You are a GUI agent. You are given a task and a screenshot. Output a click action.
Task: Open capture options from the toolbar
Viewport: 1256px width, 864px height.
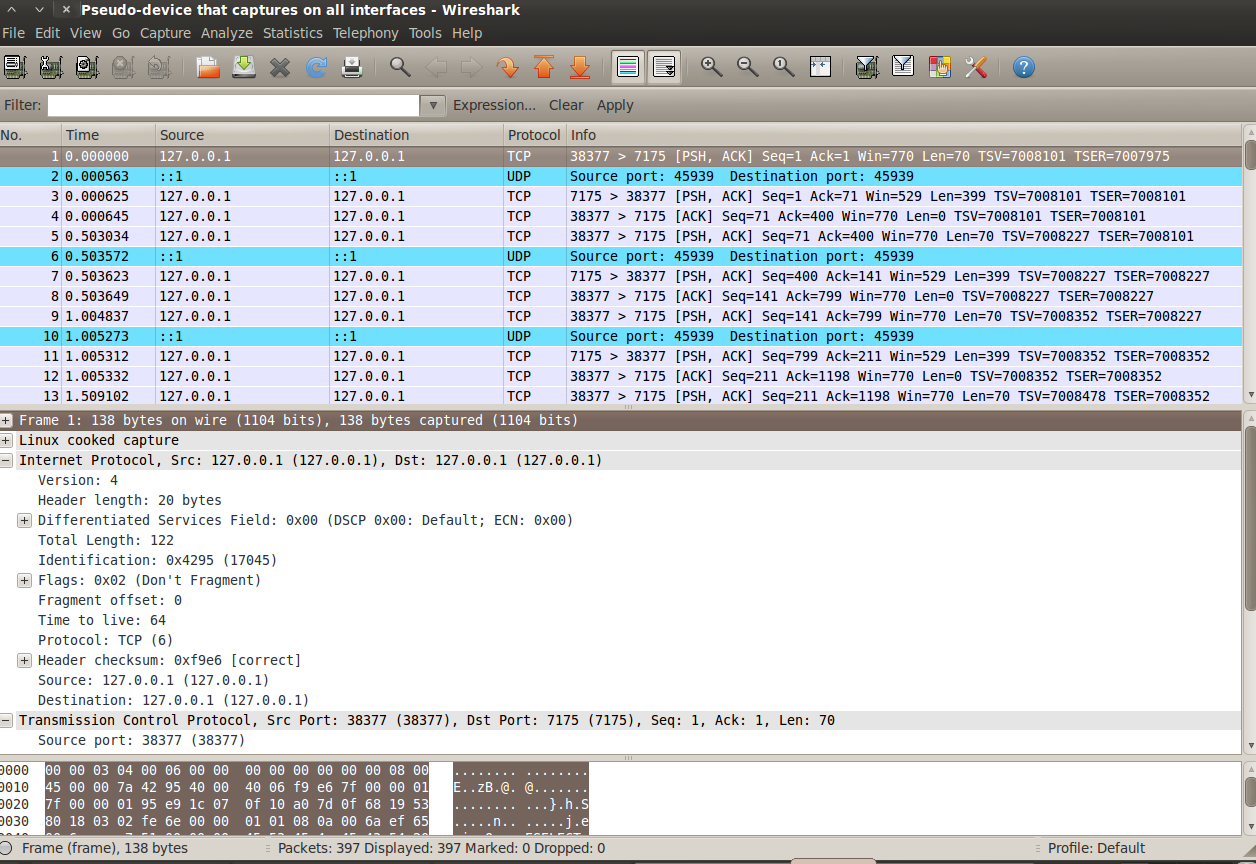(x=51, y=67)
